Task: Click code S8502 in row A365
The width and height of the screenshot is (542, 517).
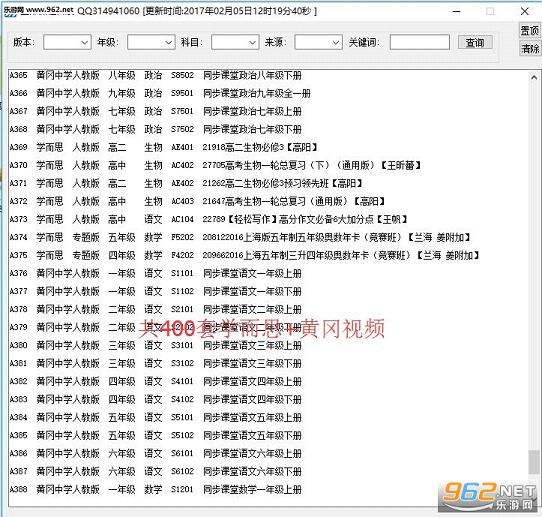Action: (182, 75)
